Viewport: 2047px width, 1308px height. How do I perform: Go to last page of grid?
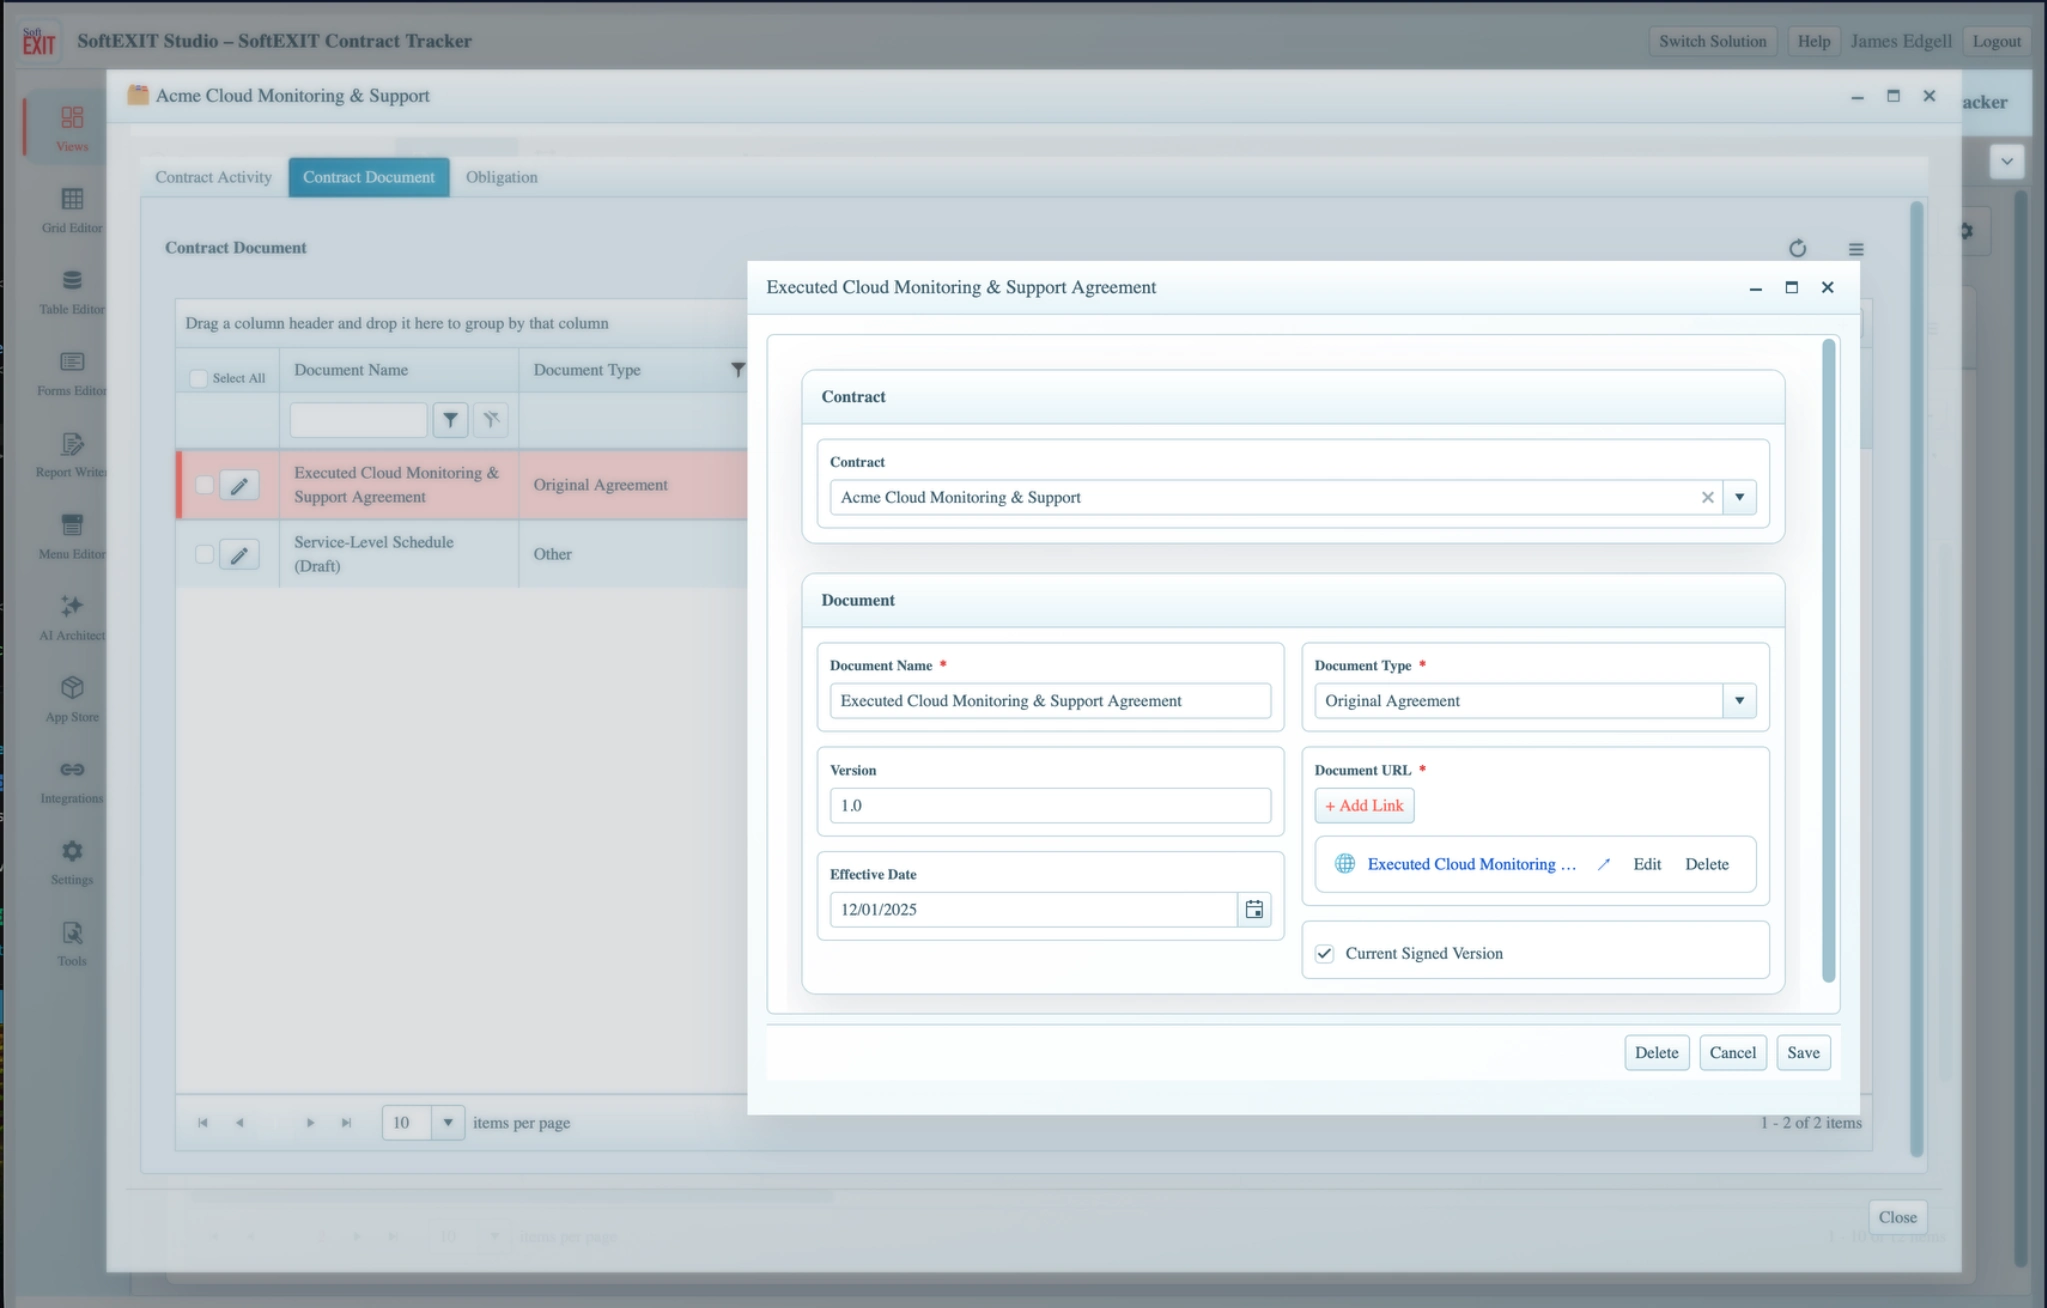[x=346, y=1123]
